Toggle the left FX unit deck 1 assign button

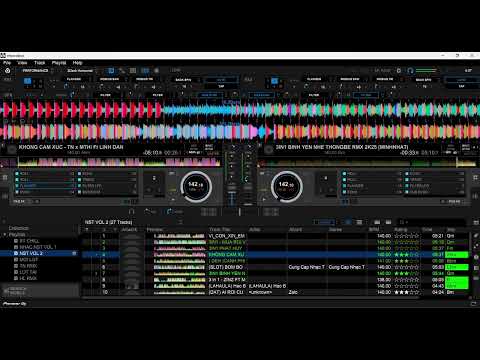pos(28,81)
